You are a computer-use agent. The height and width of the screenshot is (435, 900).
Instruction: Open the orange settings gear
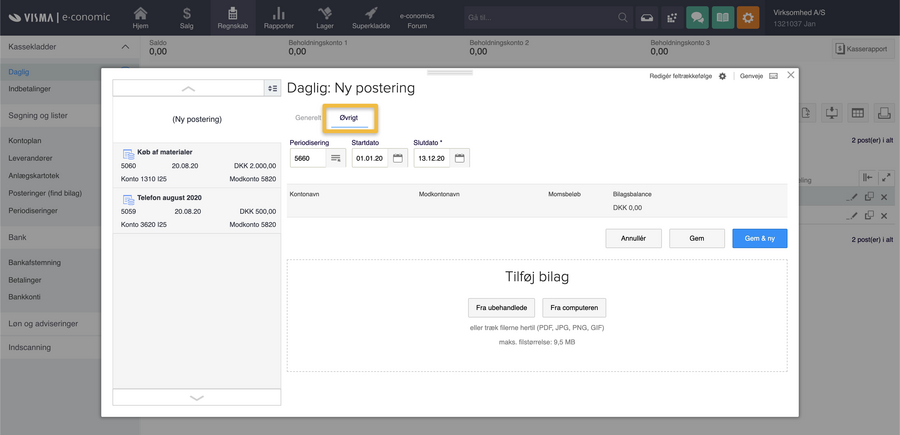pos(748,18)
